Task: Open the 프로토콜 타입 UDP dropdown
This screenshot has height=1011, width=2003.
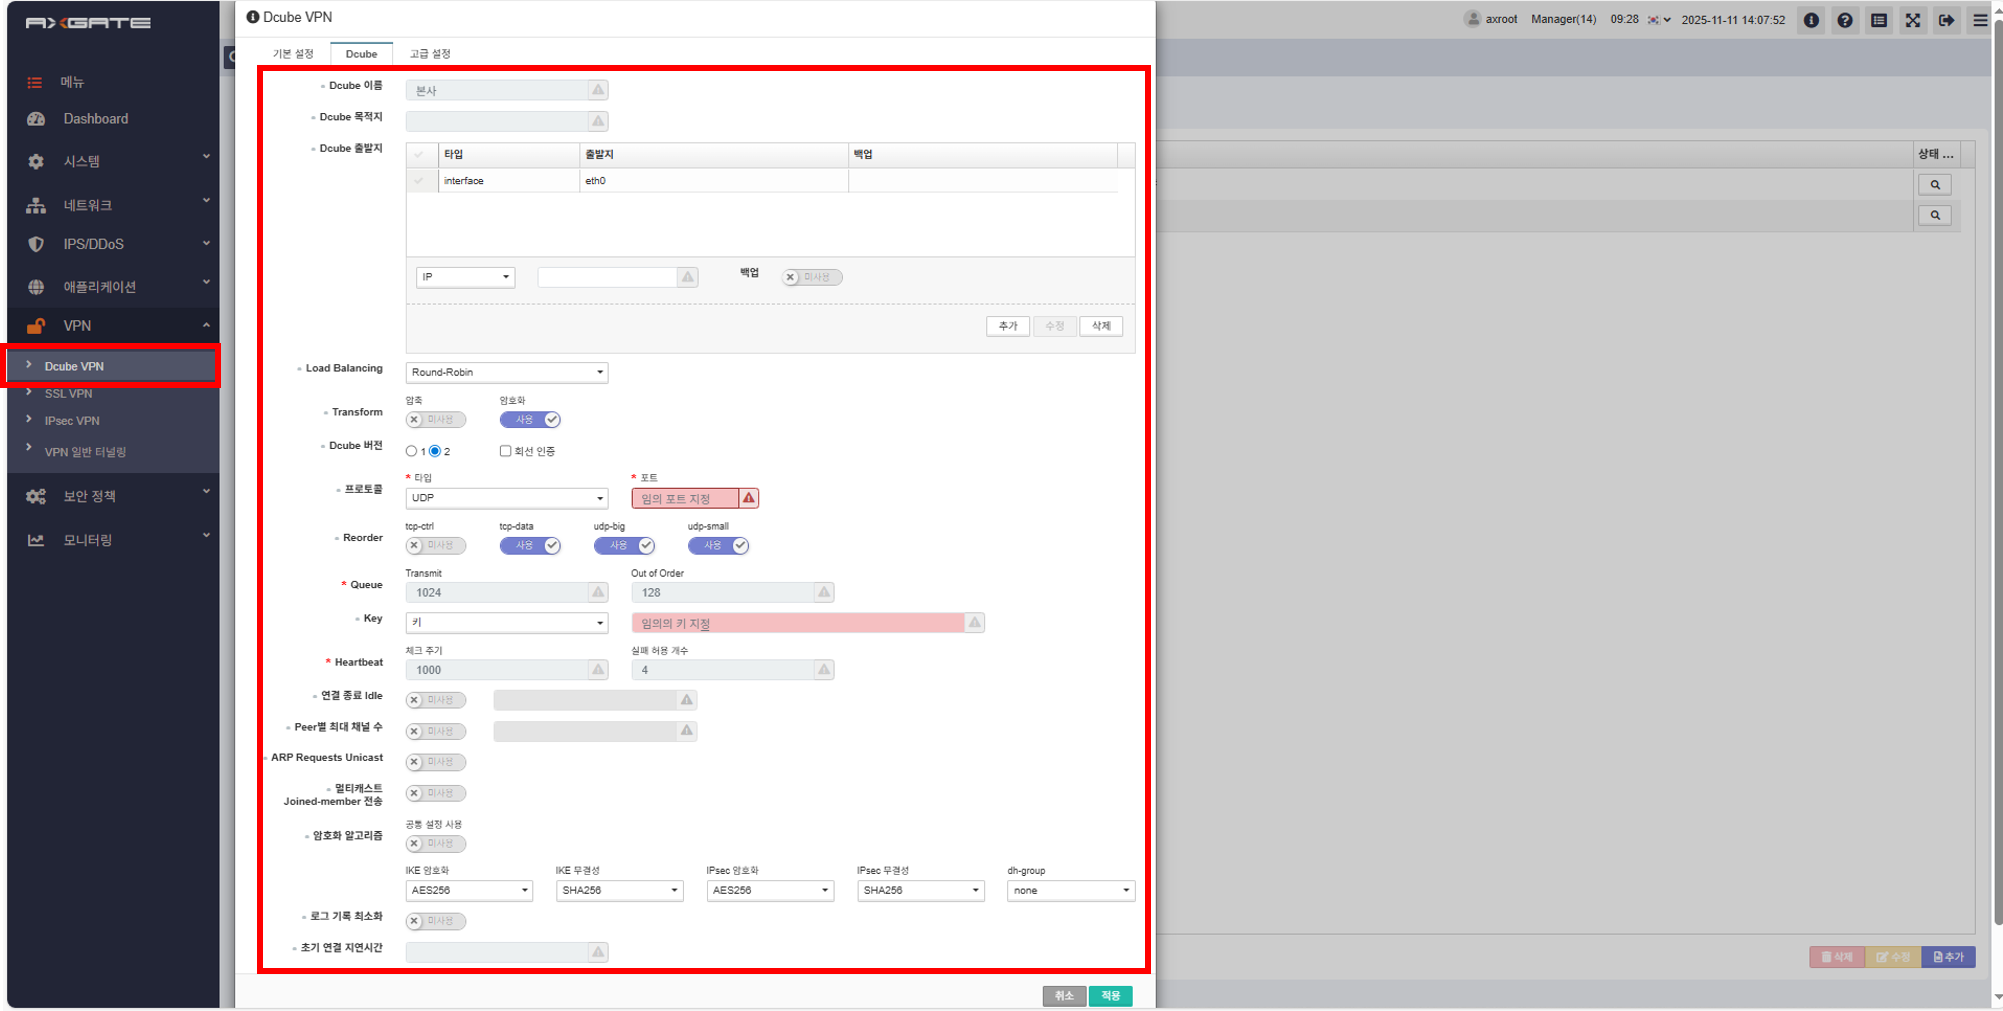Action: pos(506,498)
